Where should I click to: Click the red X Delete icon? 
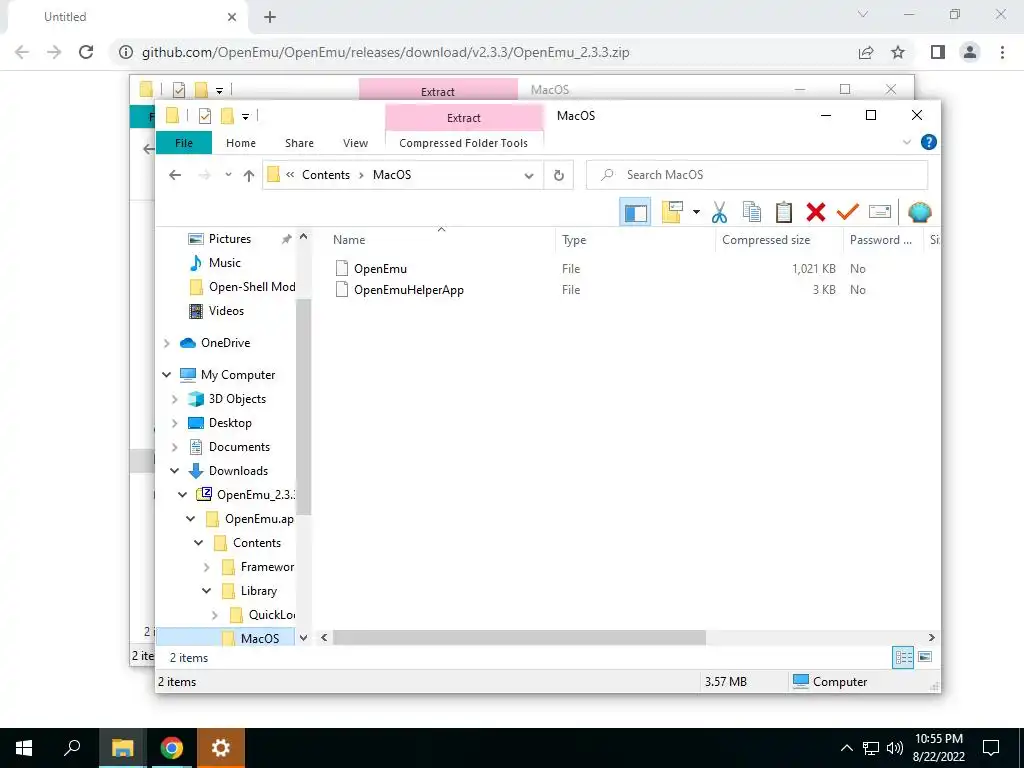[816, 212]
